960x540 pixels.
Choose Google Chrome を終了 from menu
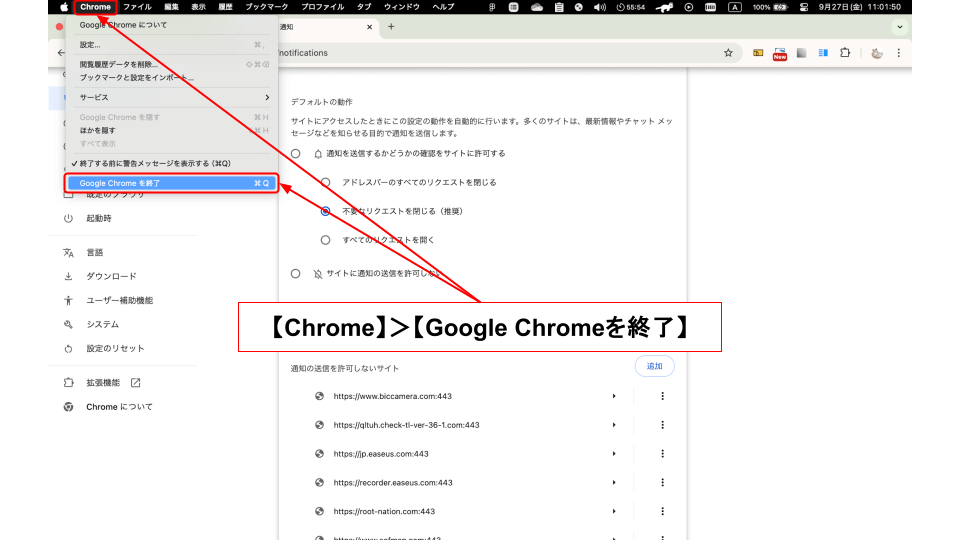coord(174,183)
